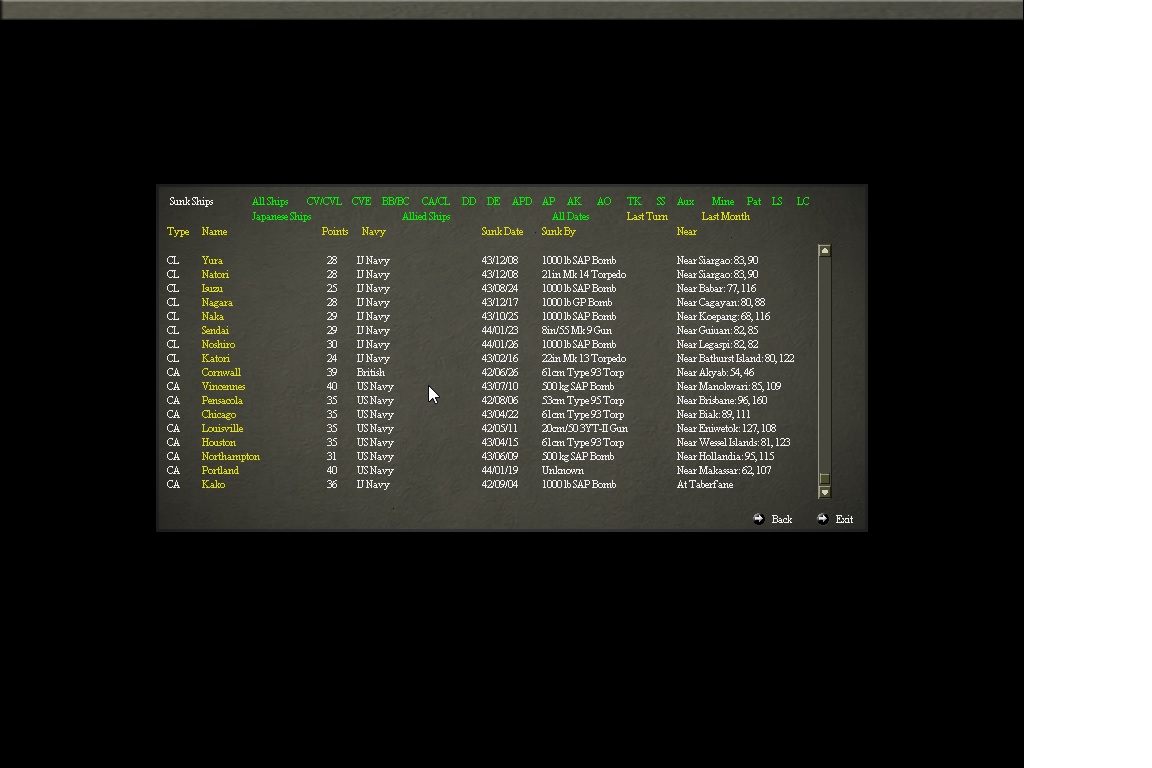Open ship Yura in the list
Image resolution: width=1152 pixels, height=768 pixels.
pos(212,261)
